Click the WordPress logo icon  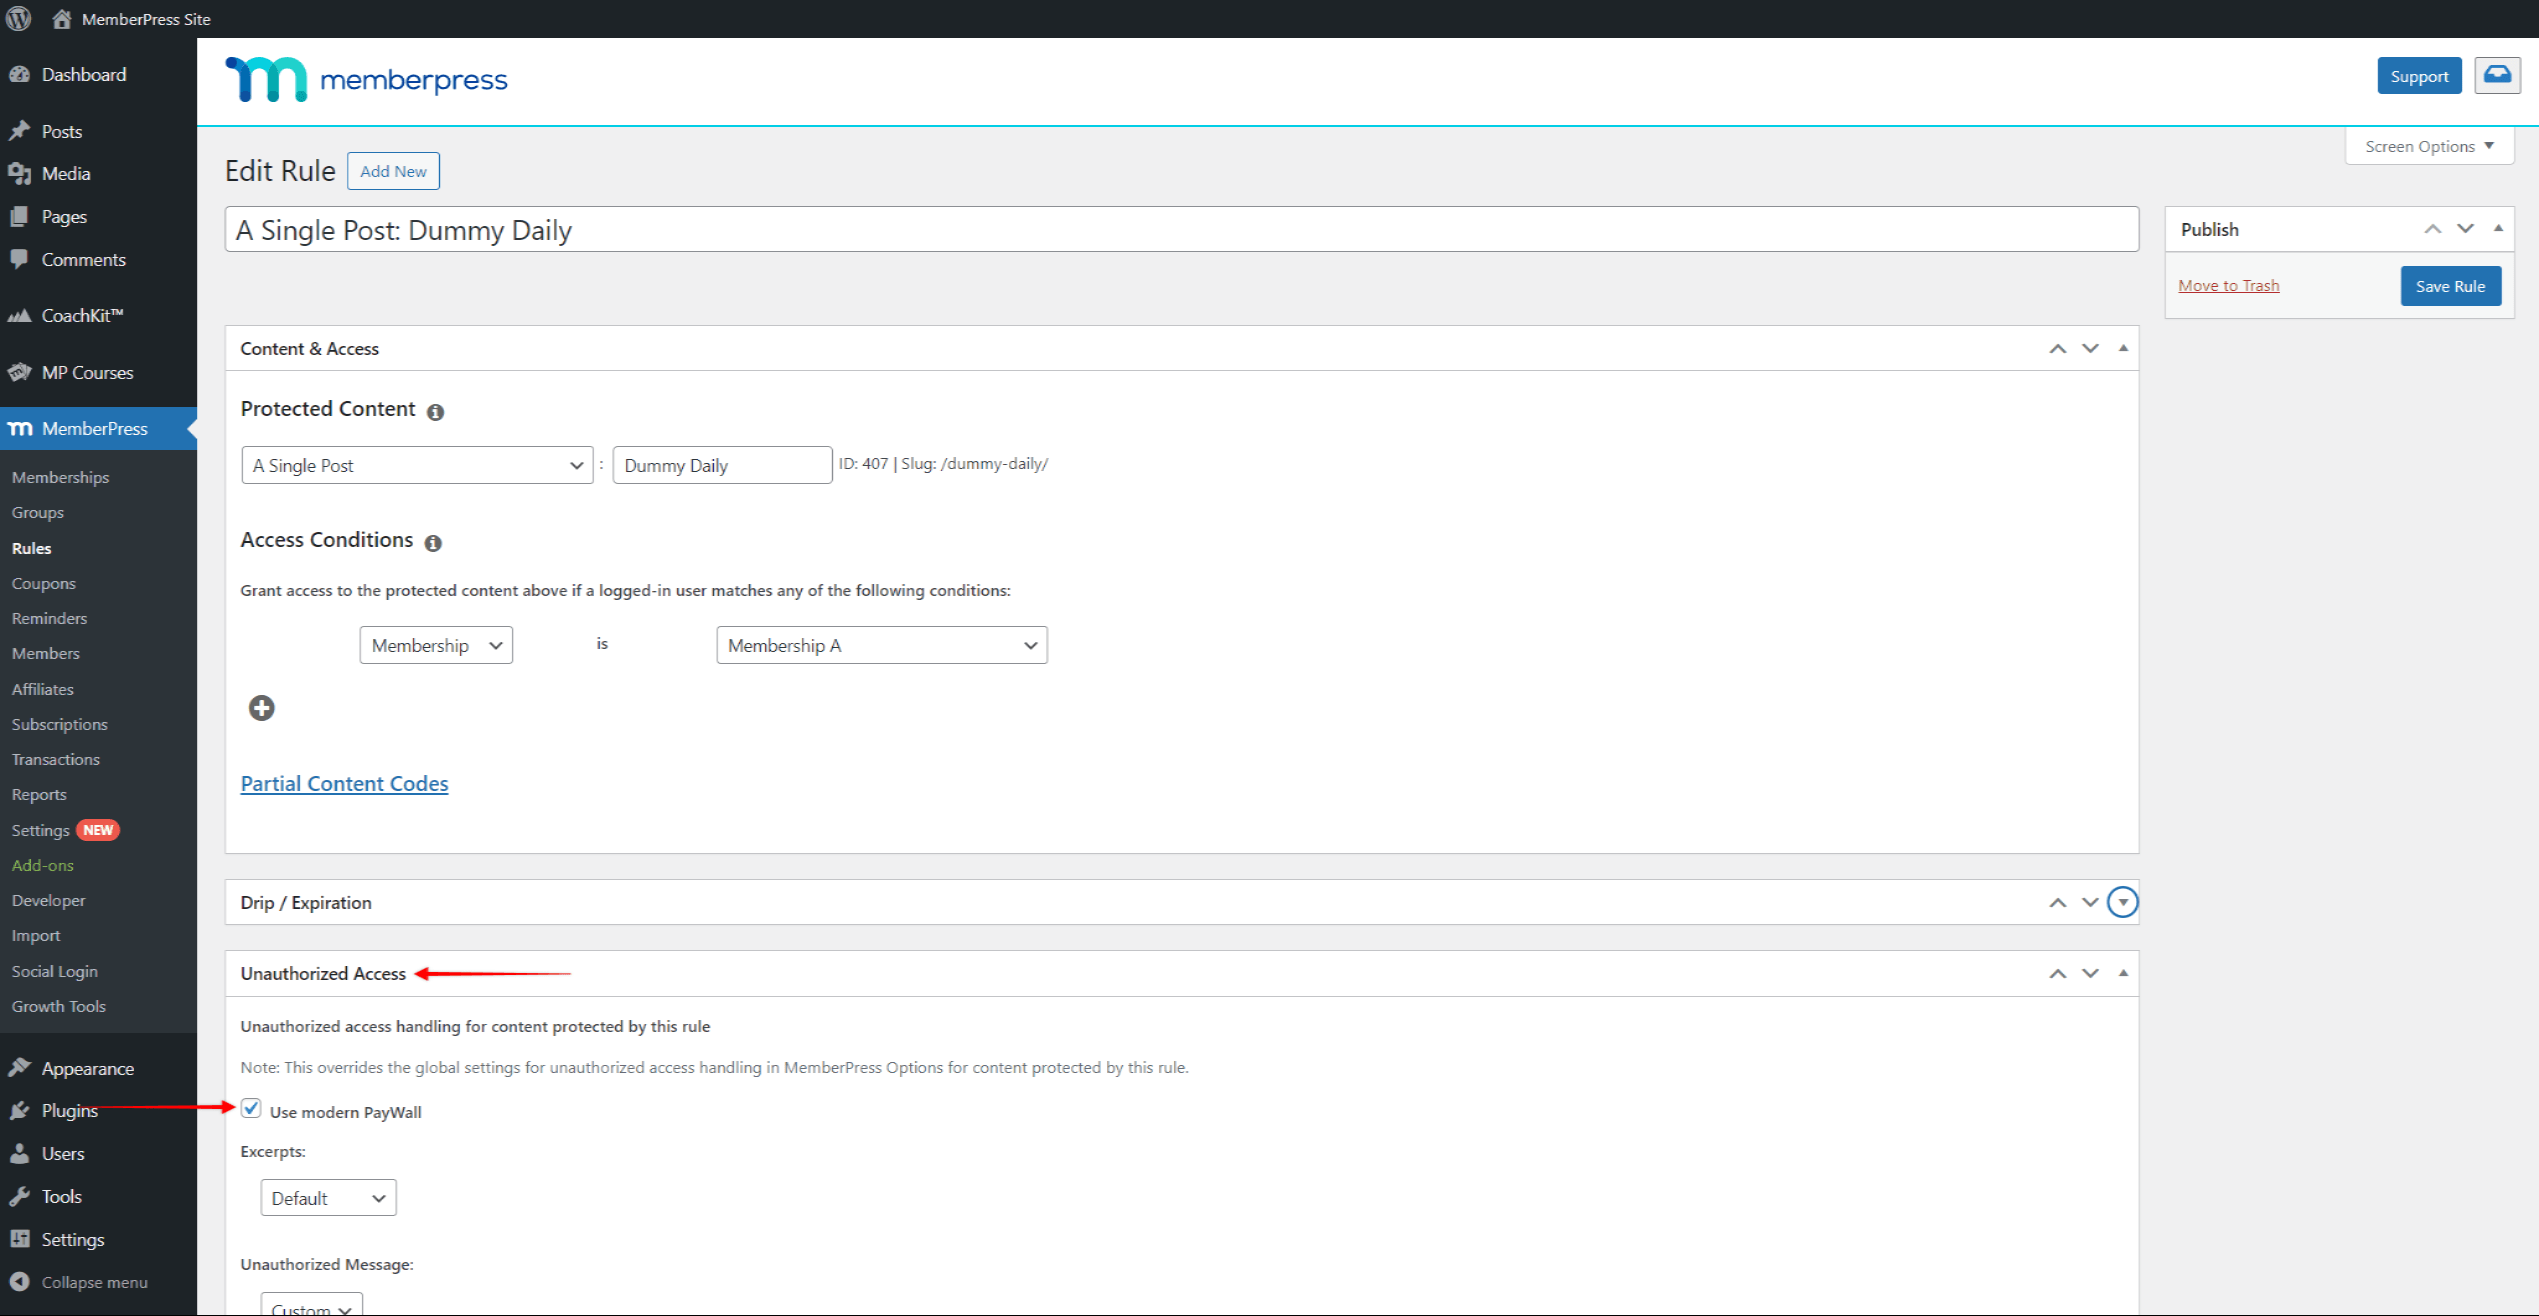coord(19,18)
